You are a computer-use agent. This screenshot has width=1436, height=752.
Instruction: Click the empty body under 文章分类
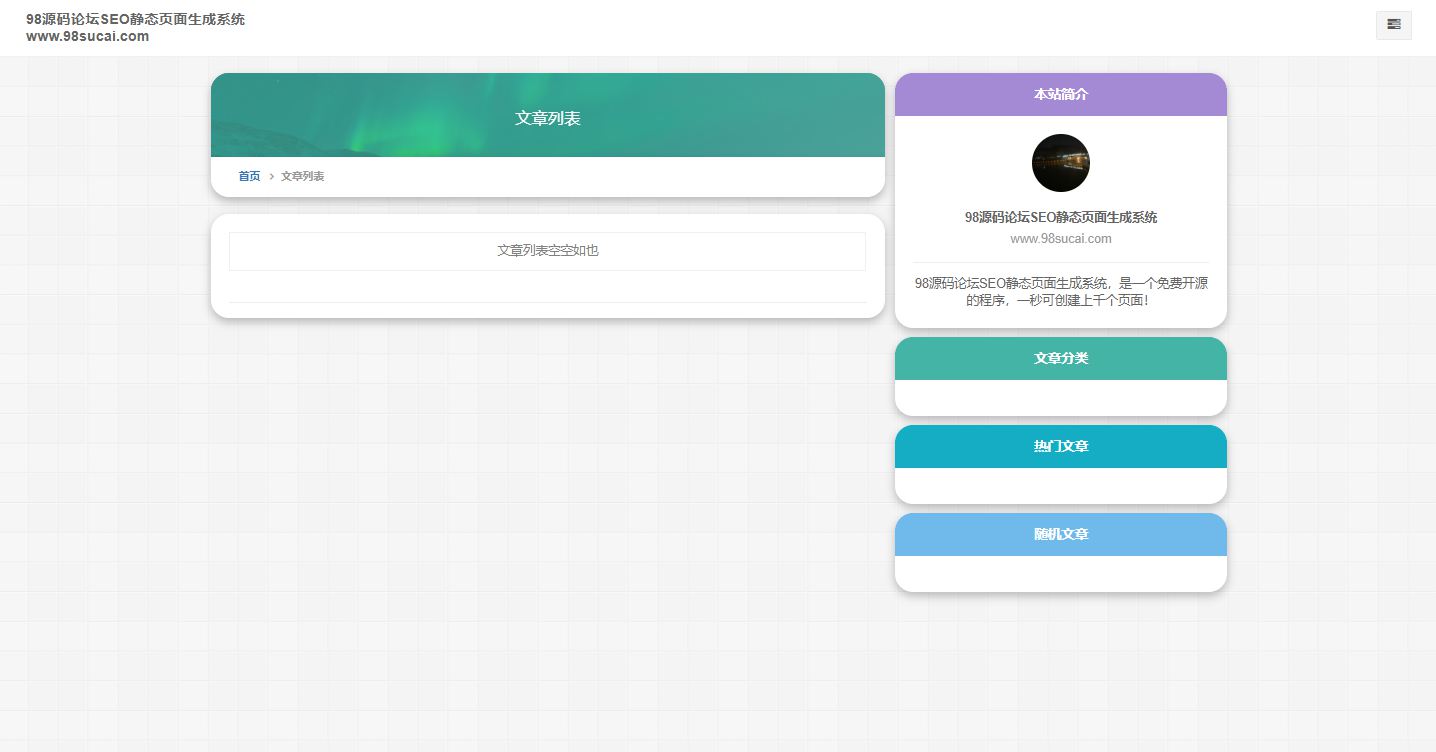(1060, 397)
